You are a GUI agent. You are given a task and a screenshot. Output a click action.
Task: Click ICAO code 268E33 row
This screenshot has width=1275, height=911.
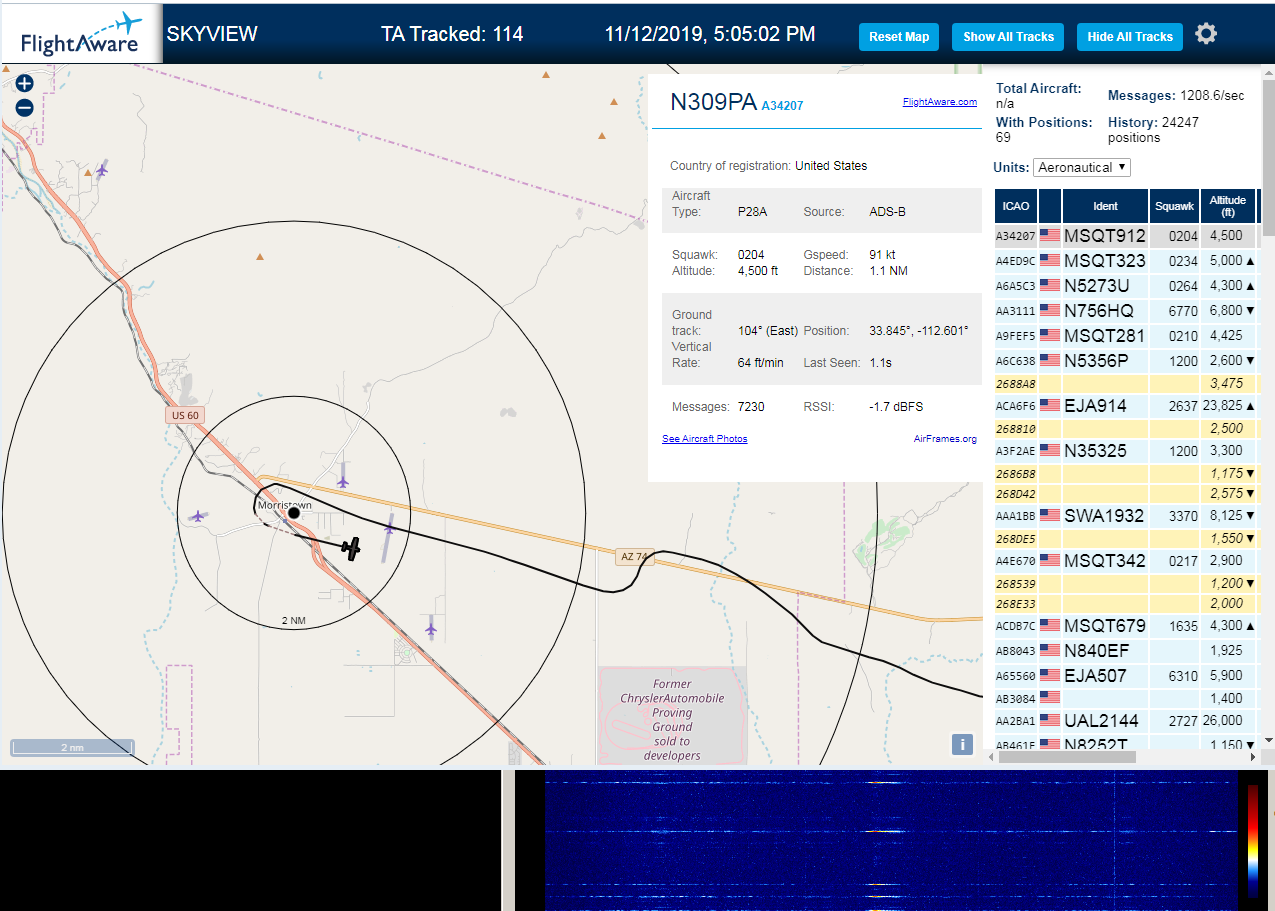click(x=1126, y=603)
